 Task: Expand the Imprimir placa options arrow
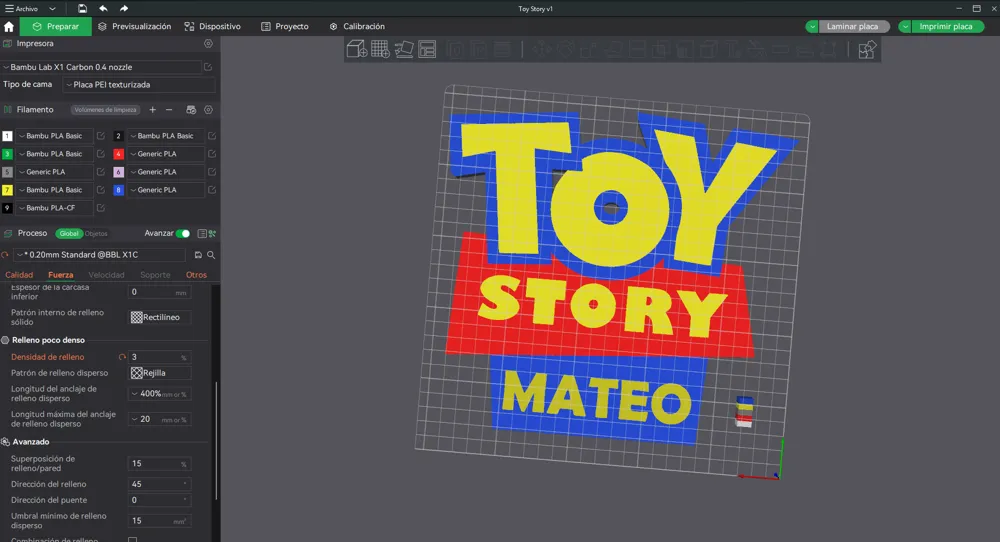click(905, 27)
